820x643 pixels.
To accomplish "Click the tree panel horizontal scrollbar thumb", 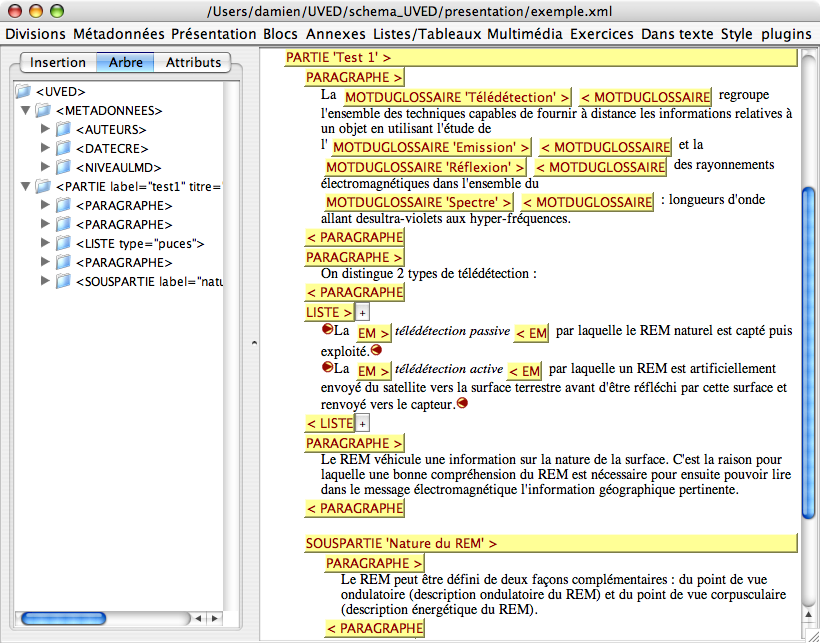I will [63, 618].
